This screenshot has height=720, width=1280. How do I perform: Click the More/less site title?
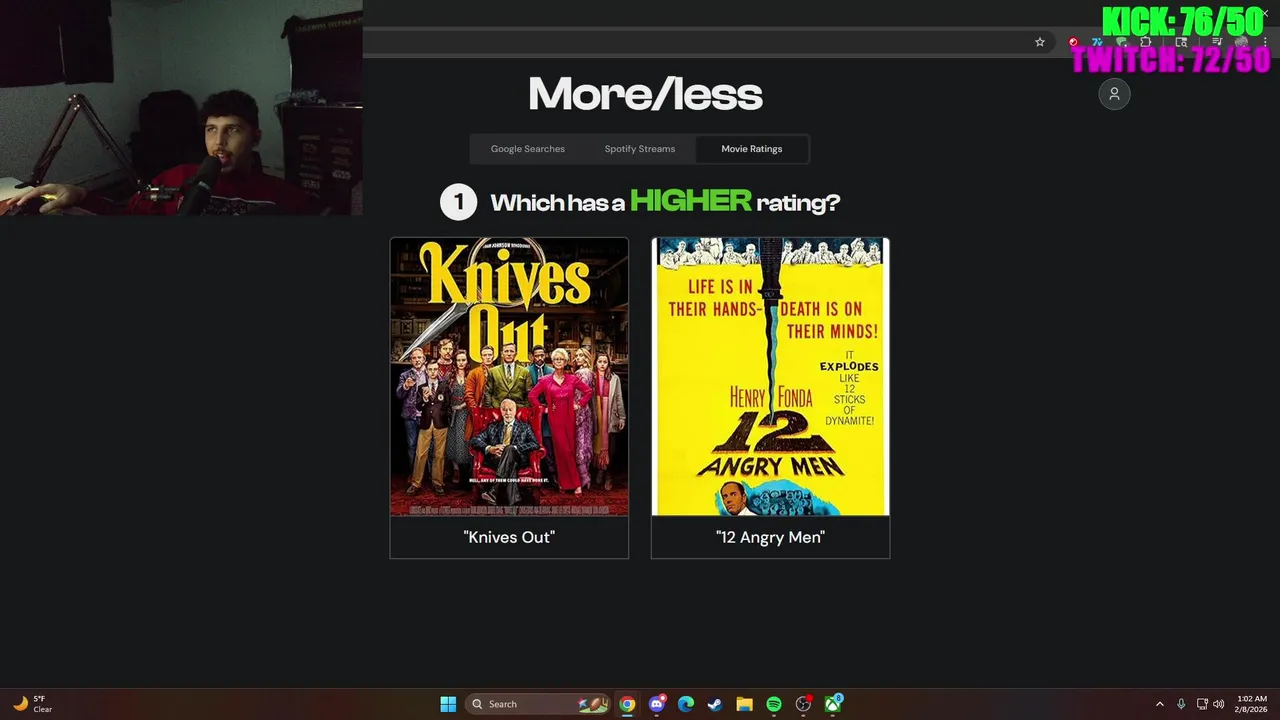pyautogui.click(x=645, y=95)
